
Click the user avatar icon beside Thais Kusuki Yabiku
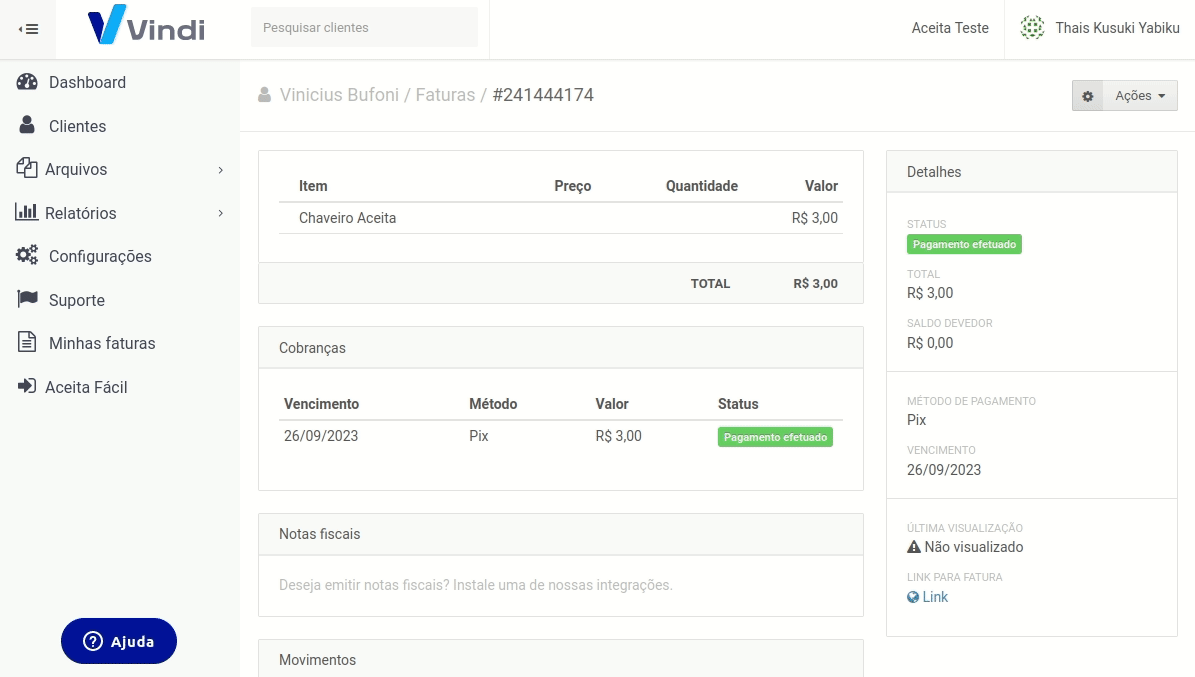click(x=1032, y=27)
